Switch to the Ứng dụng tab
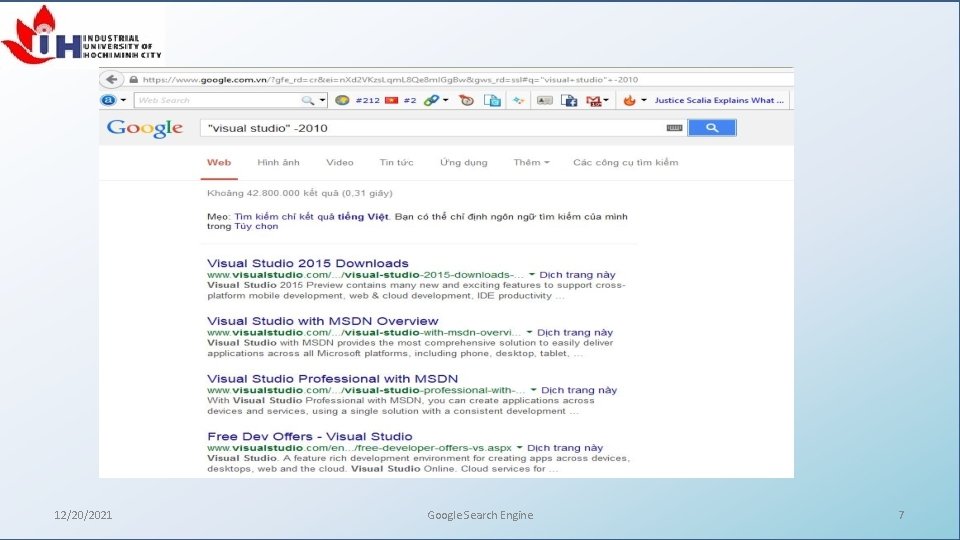The height and width of the screenshot is (540, 960). [x=463, y=163]
